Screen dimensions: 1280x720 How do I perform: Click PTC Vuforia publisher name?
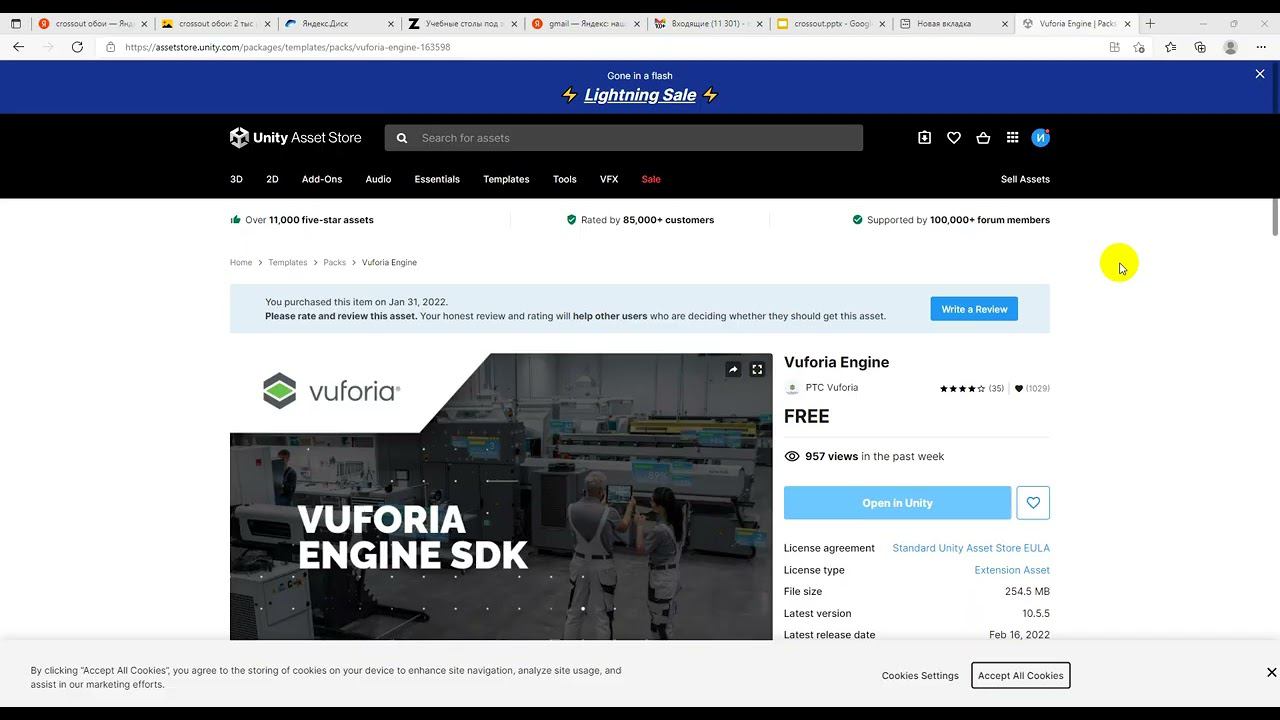tap(832, 388)
